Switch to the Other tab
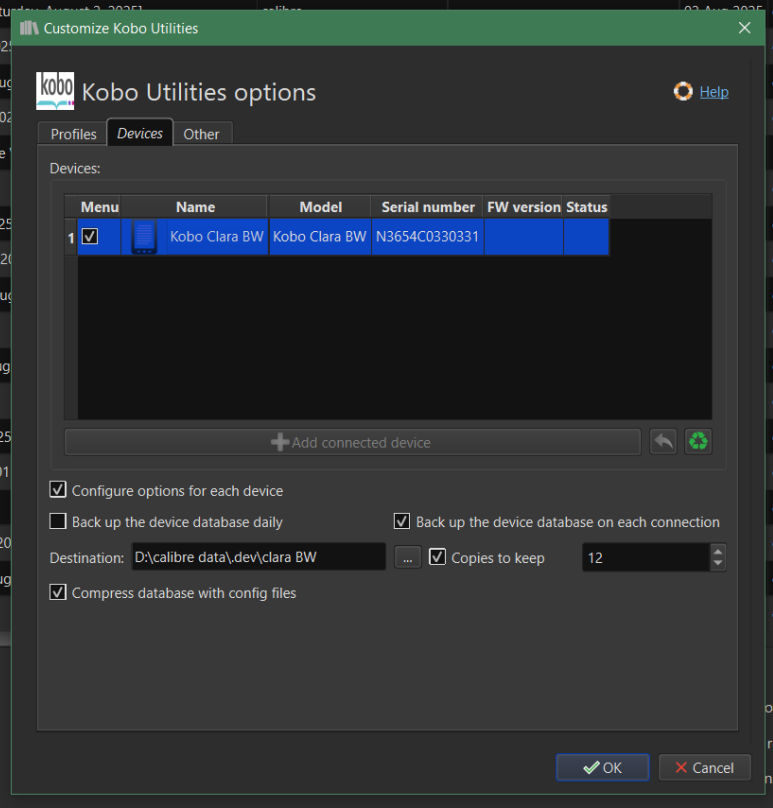Image resolution: width=773 pixels, height=808 pixels. click(201, 134)
